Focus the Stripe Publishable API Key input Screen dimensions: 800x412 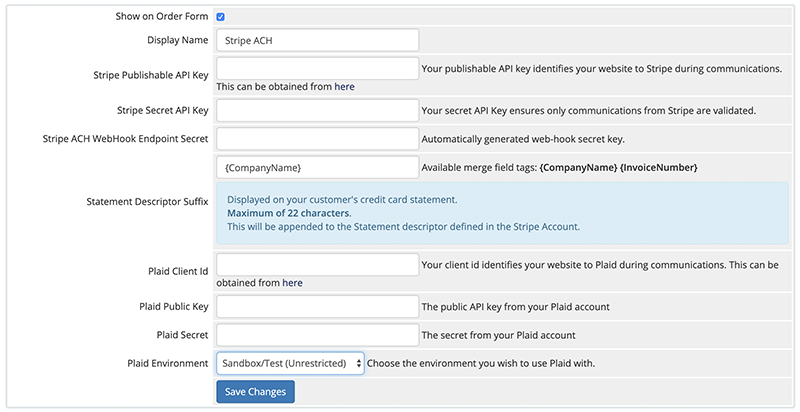(x=317, y=68)
